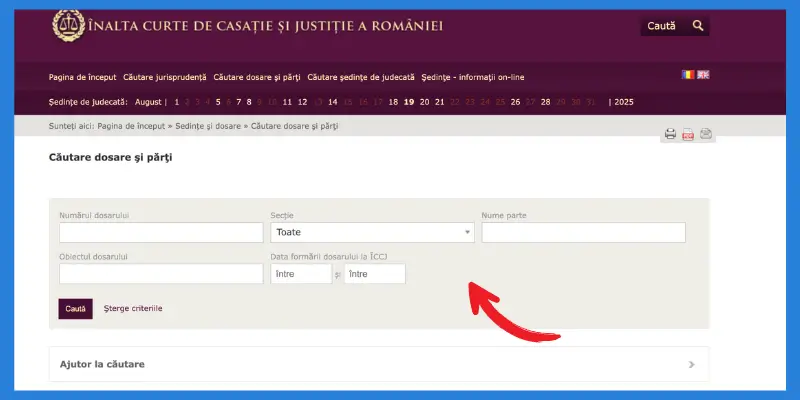Click the Nume parte input field
Screen dimensions: 800x400
coord(584,232)
